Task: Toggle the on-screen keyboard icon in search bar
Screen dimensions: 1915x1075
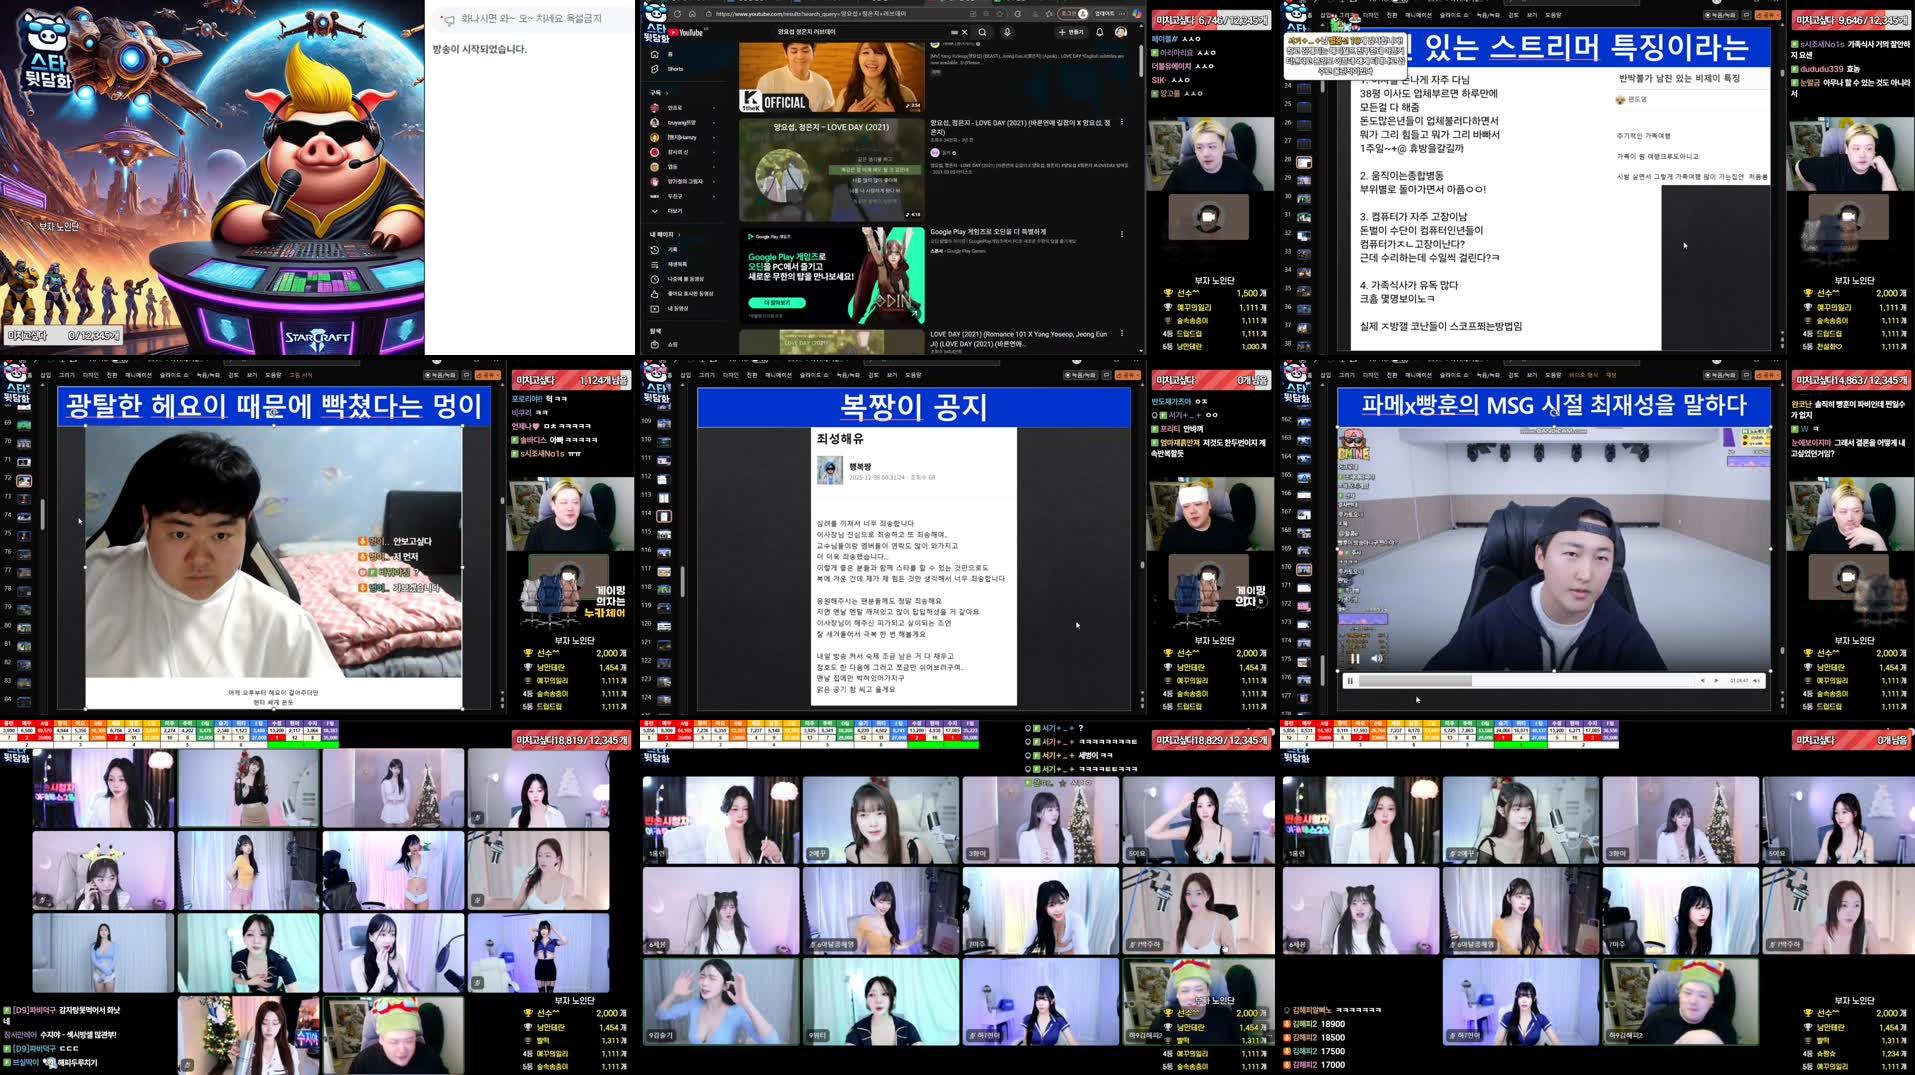Action: tap(954, 31)
